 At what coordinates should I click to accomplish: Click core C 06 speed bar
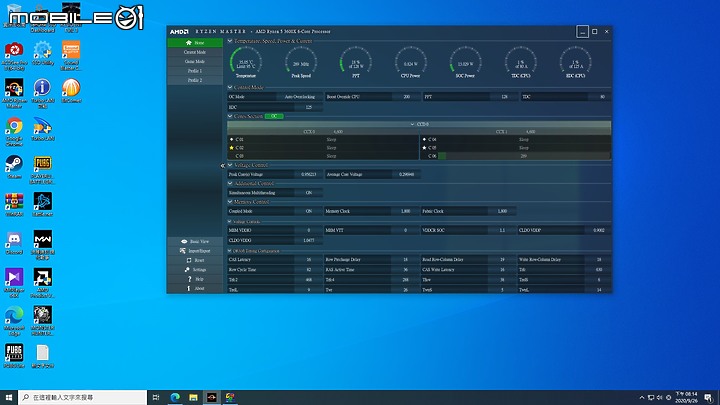coord(523,156)
